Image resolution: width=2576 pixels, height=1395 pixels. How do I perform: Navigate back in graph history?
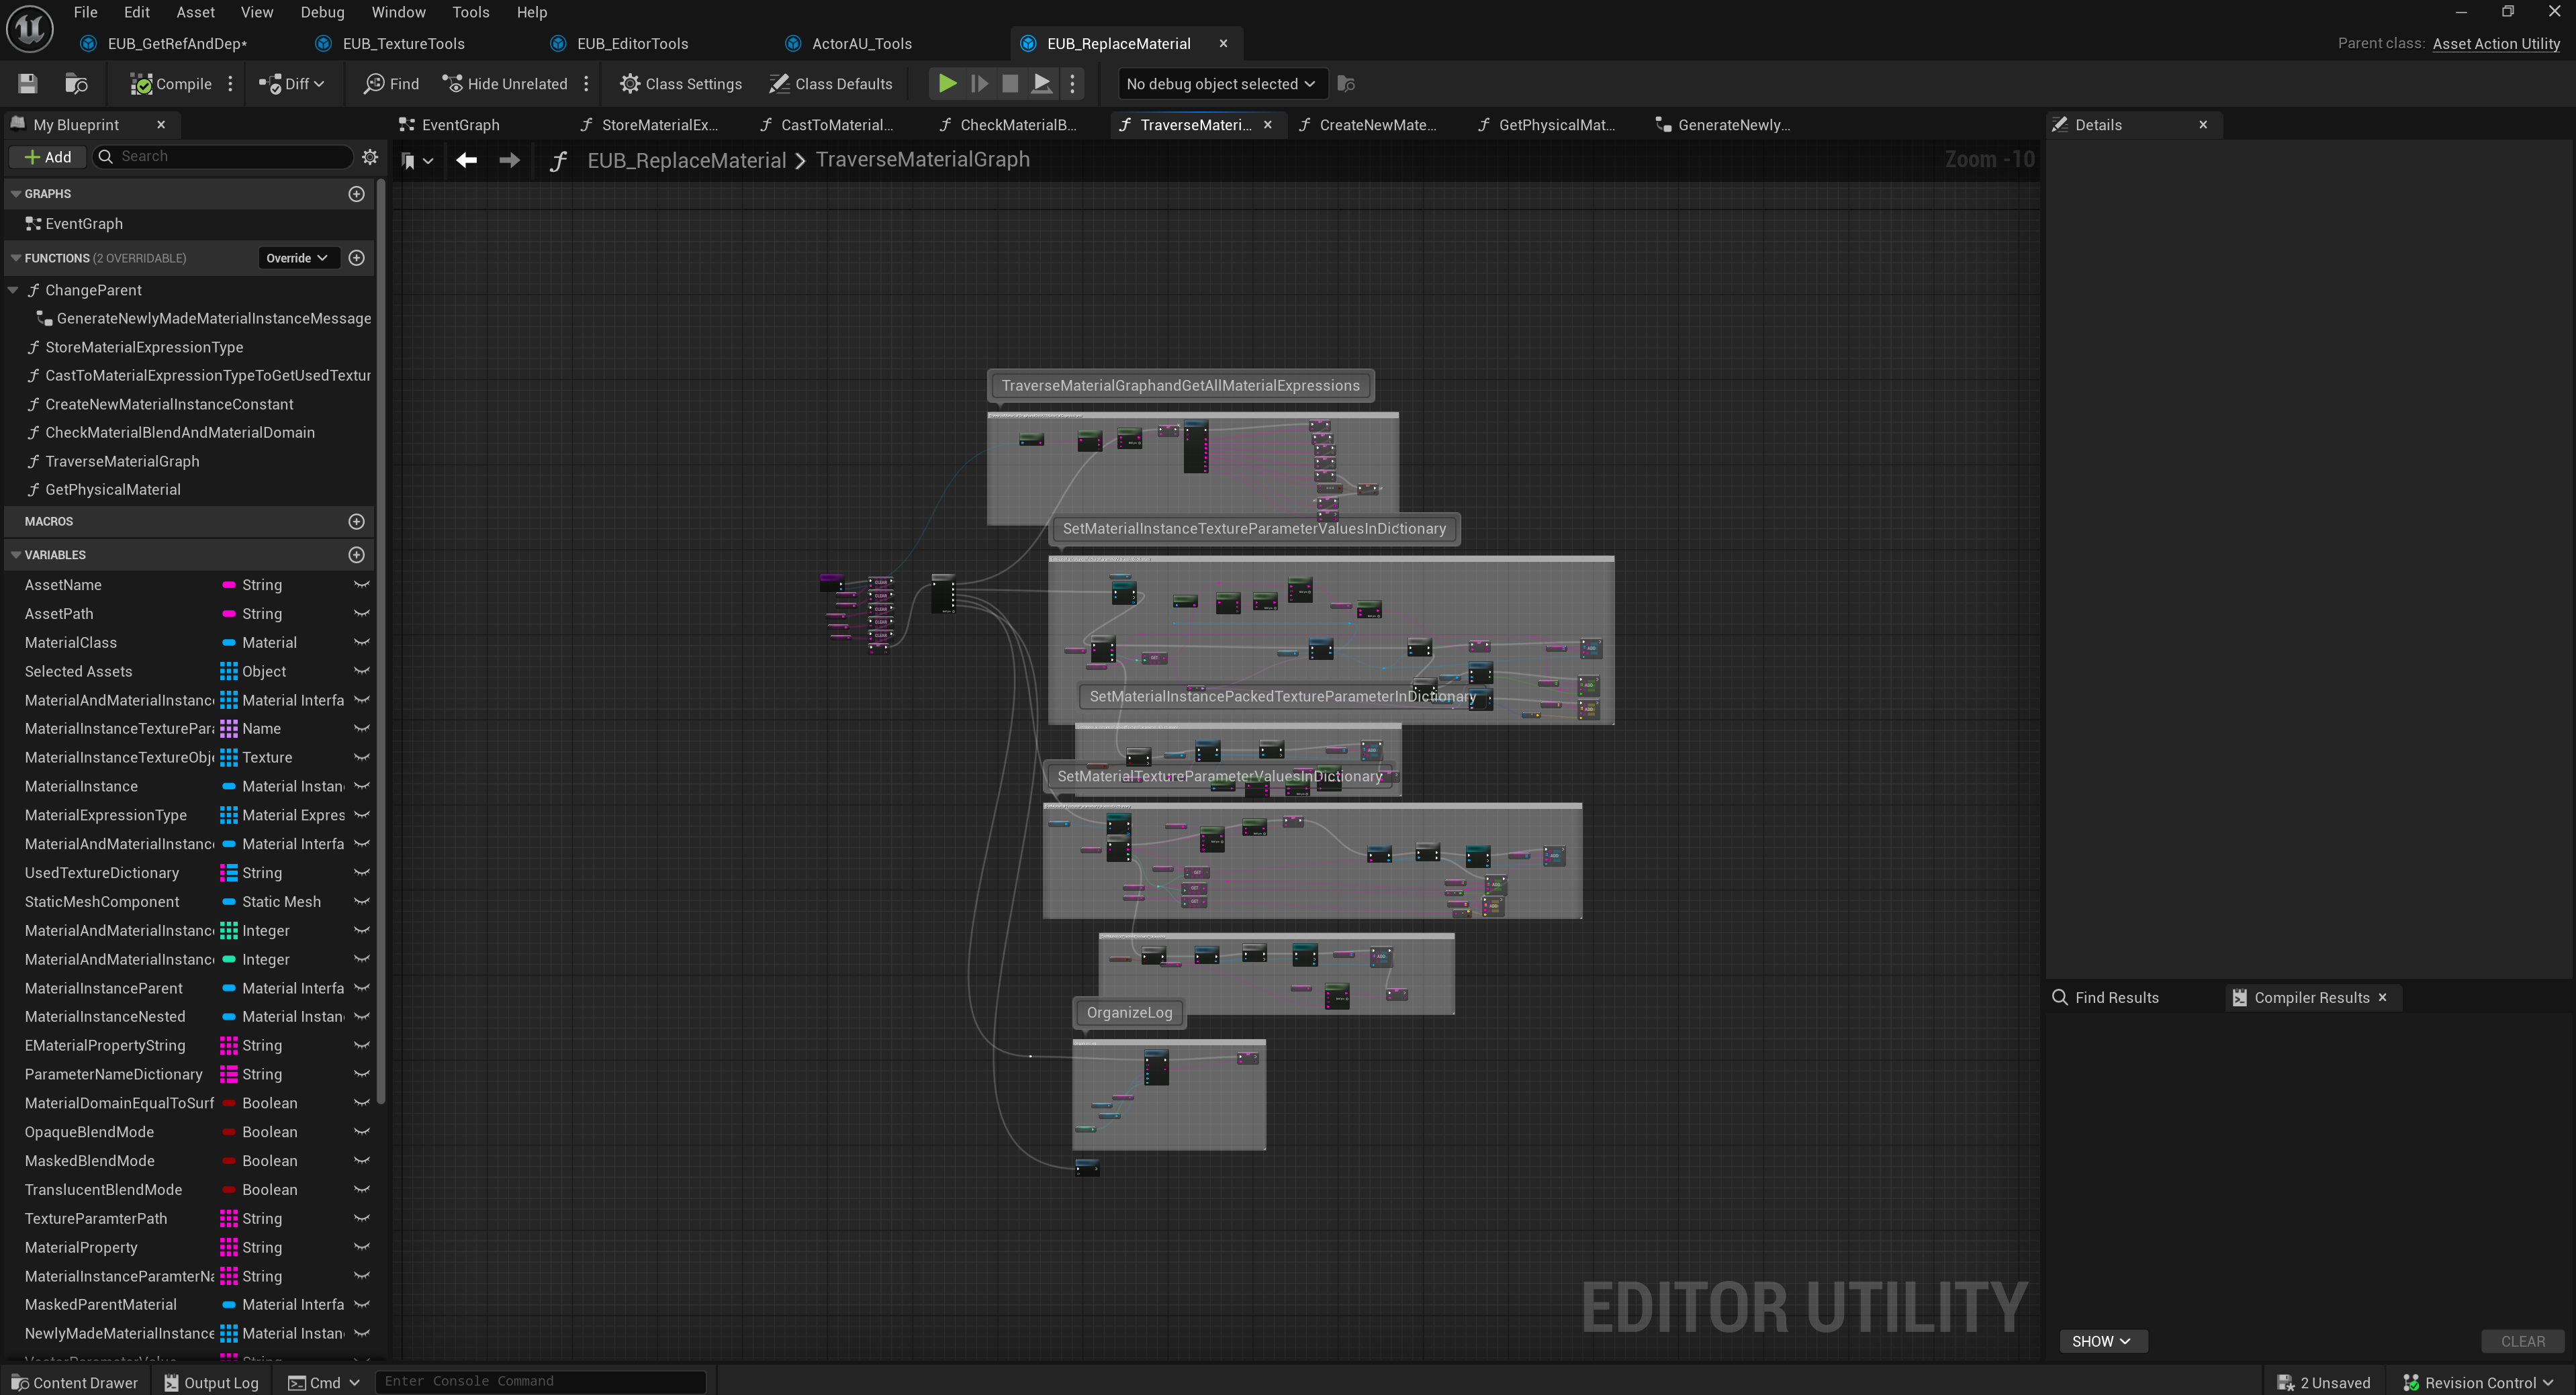point(466,160)
